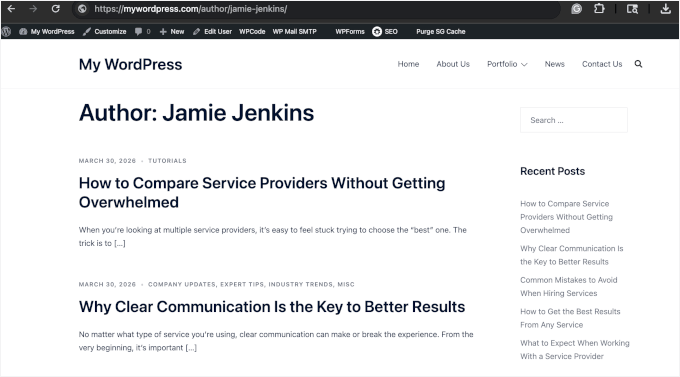This screenshot has height=377, width=680.
Task: Open About Us in site navigation
Action: tap(453, 64)
